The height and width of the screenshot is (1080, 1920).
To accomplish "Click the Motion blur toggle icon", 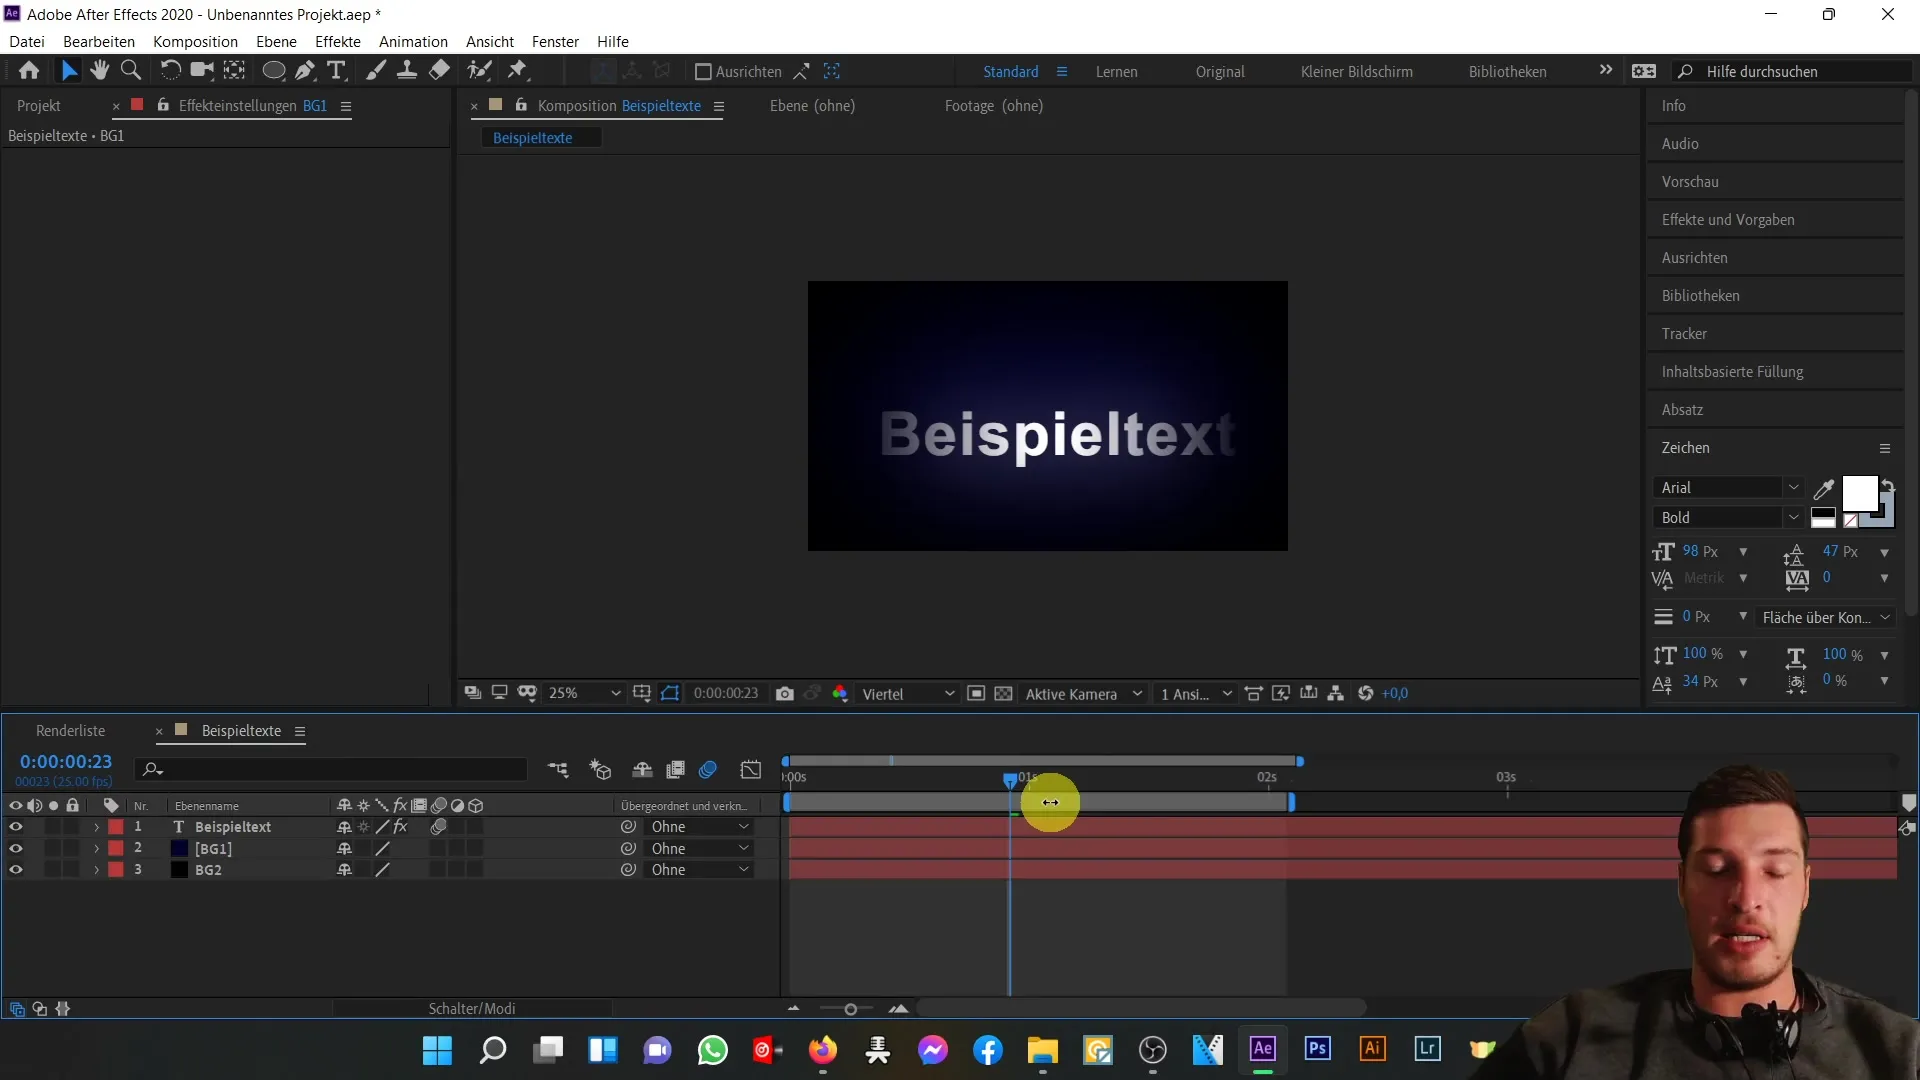I will (709, 770).
